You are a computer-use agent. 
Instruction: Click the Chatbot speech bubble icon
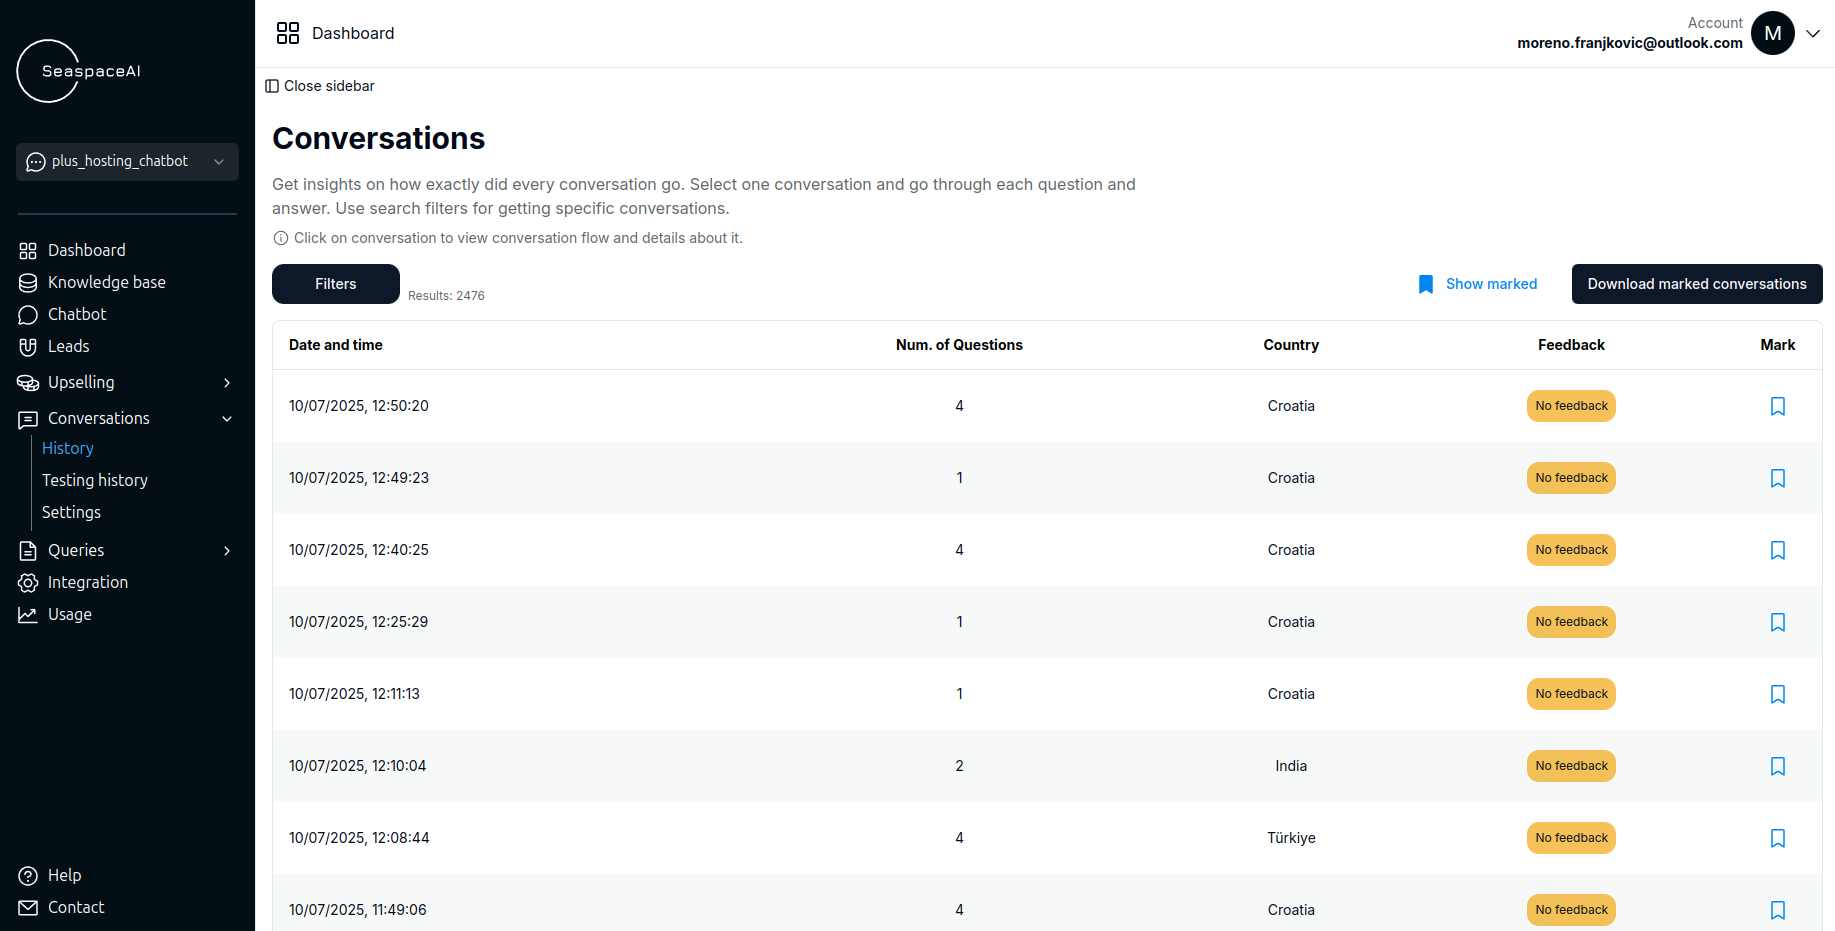click(28, 315)
